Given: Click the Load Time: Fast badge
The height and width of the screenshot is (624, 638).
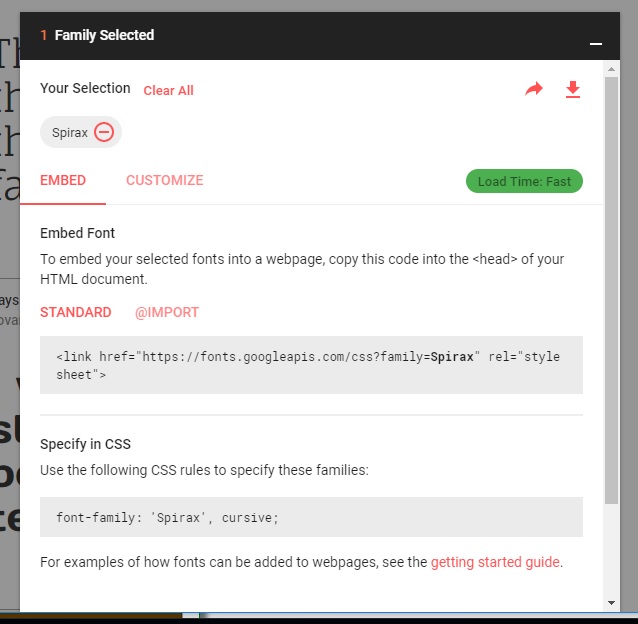Looking at the screenshot, I should [x=524, y=181].
